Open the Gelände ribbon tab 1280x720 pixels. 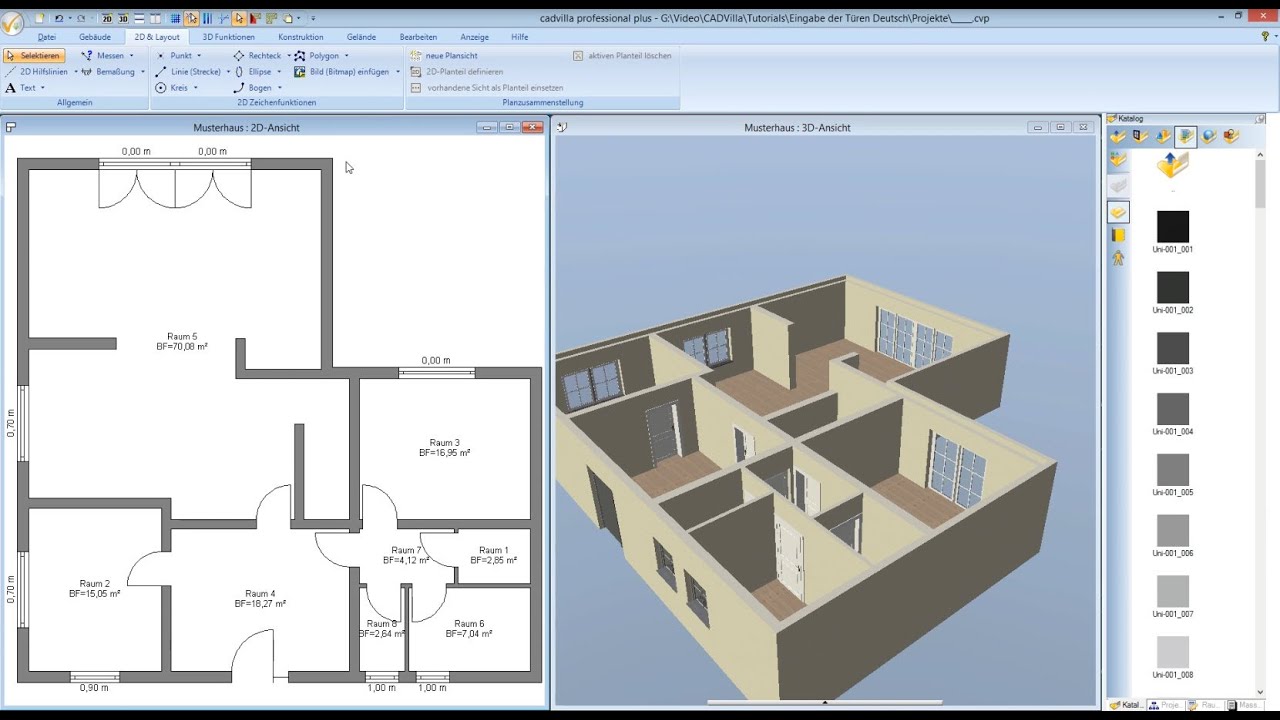click(x=361, y=37)
